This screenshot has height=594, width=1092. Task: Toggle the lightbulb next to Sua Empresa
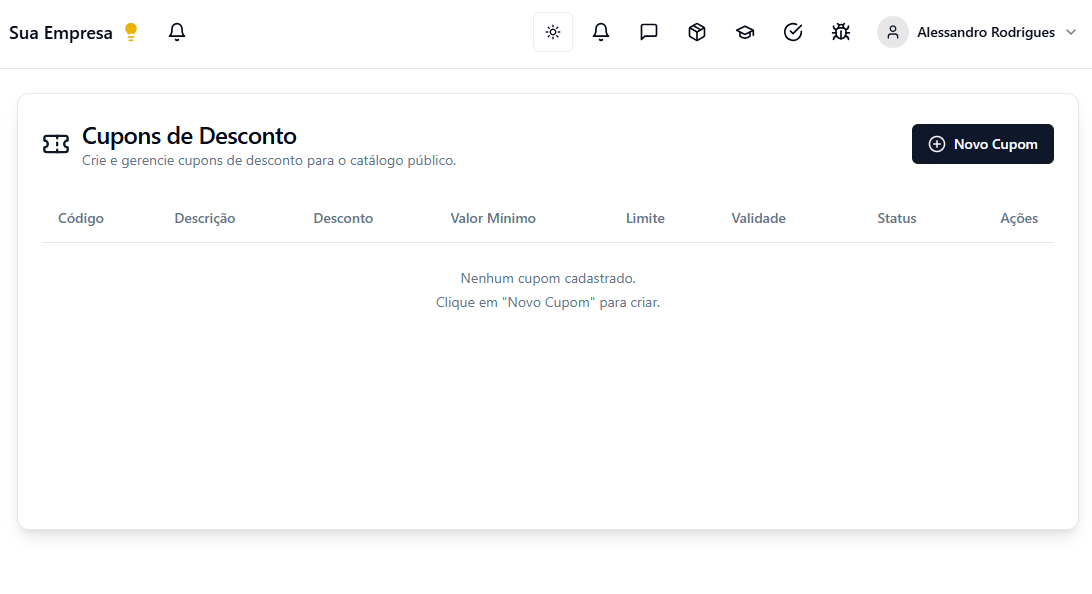pos(130,31)
